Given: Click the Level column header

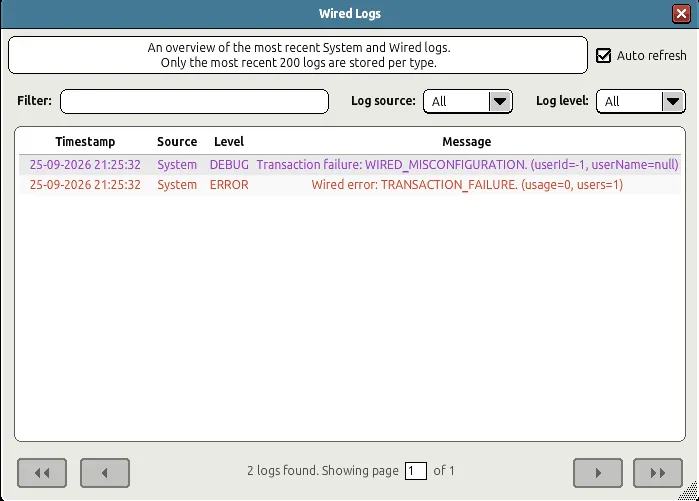Looking at the screenshot, I should pos(229,142).
